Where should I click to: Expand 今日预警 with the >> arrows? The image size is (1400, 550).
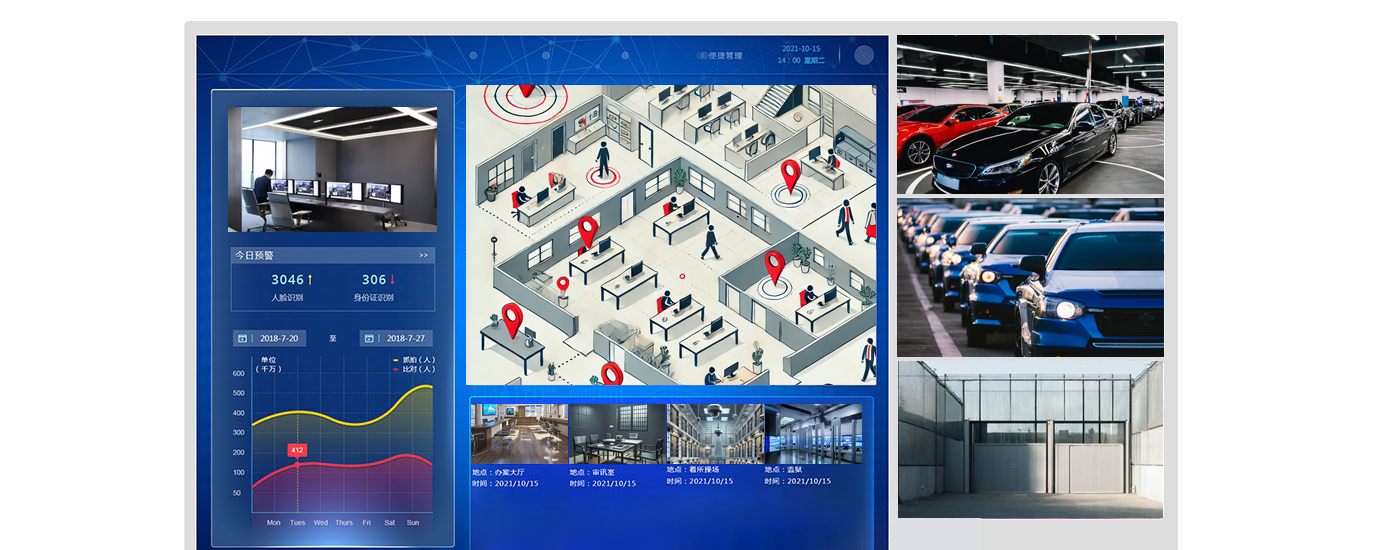tap(423, 256)
